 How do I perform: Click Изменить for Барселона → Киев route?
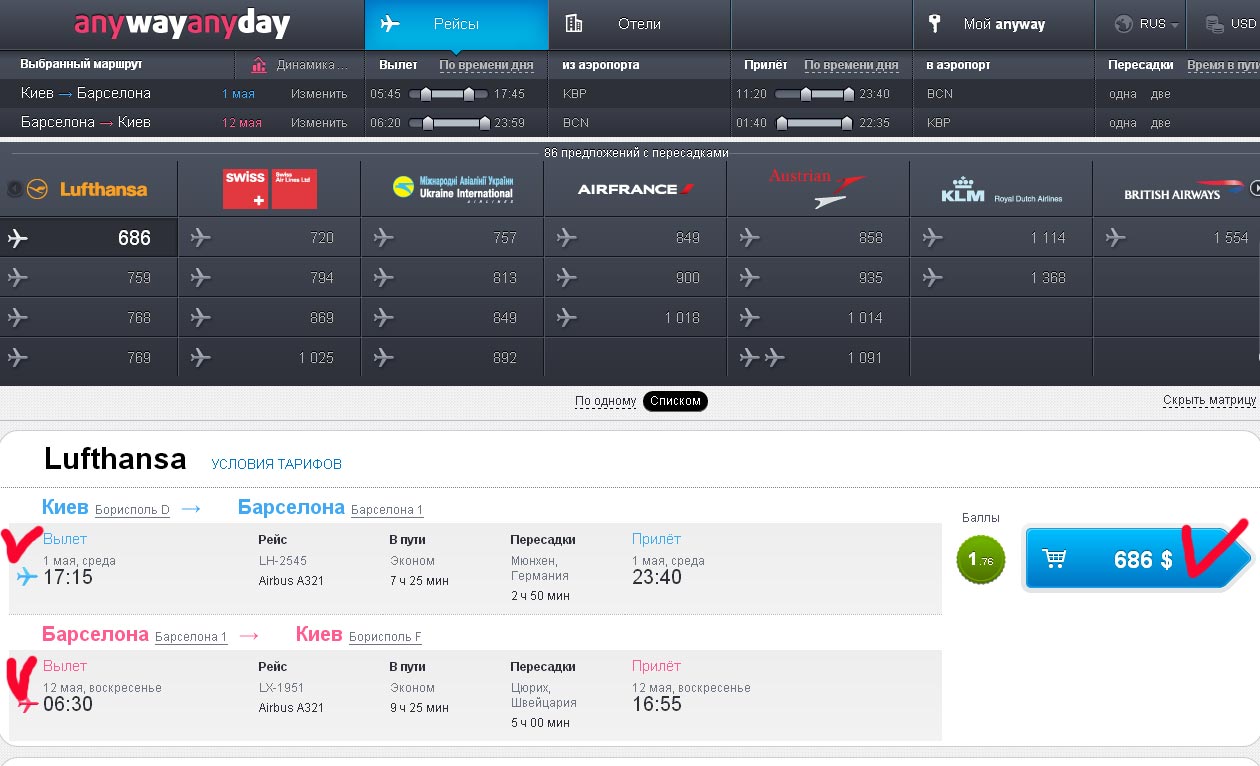point(319,123)
